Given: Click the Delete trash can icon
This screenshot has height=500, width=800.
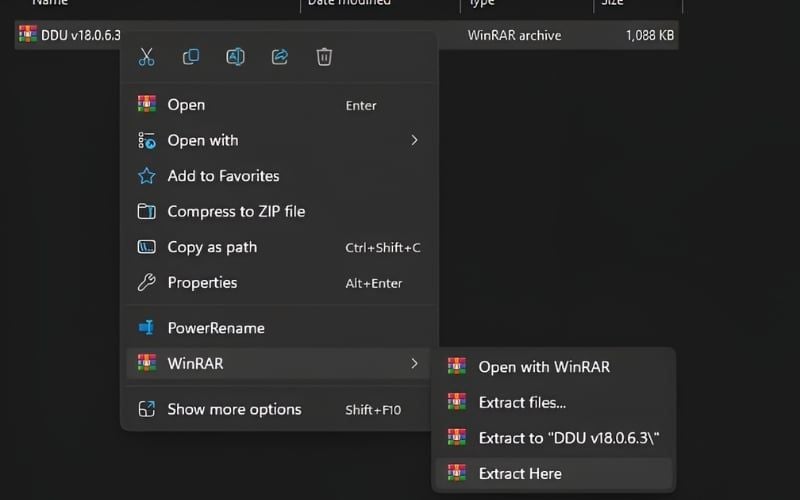Looking at the screenshot, I should pos(324,57).
